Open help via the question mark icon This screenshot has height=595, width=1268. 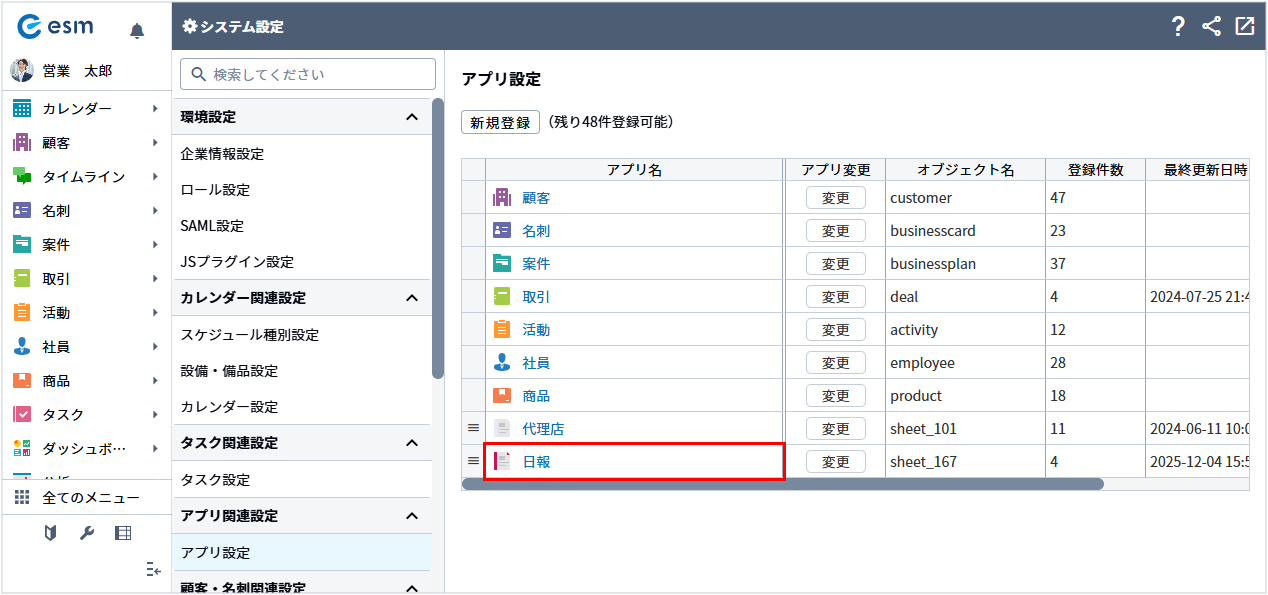click(x=1178, y=27)
